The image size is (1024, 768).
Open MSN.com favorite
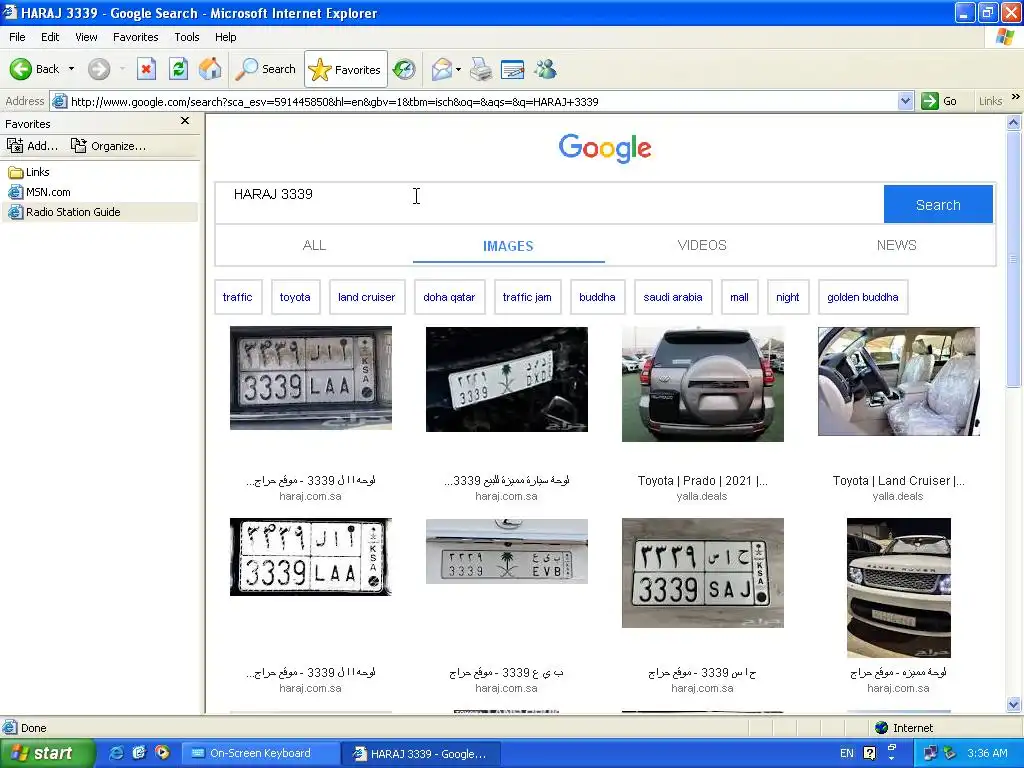point(39,192)
